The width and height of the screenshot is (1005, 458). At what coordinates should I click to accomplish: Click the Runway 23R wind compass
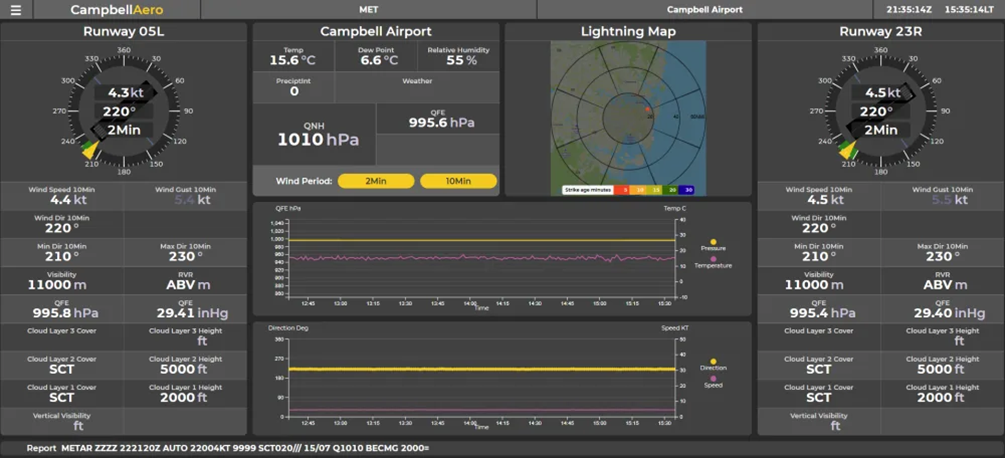[x=880, y=111]
